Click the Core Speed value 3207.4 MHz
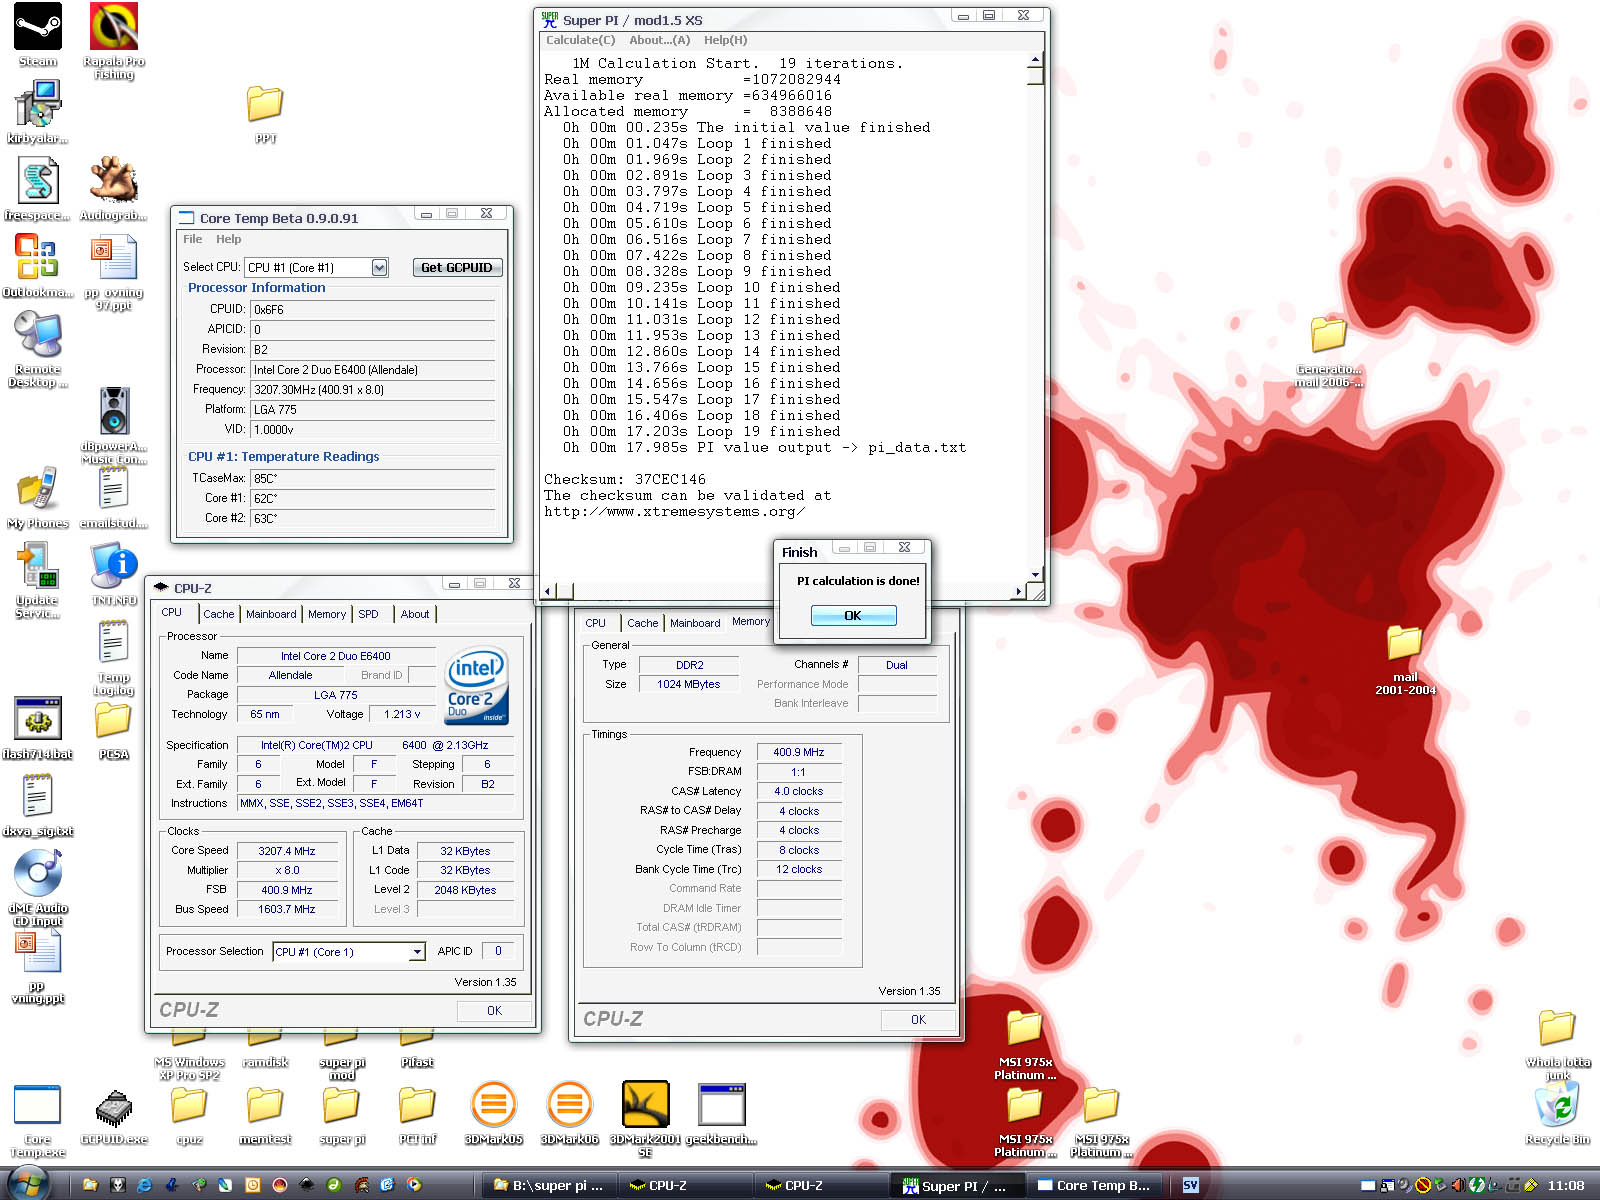 tap(286, 851)
